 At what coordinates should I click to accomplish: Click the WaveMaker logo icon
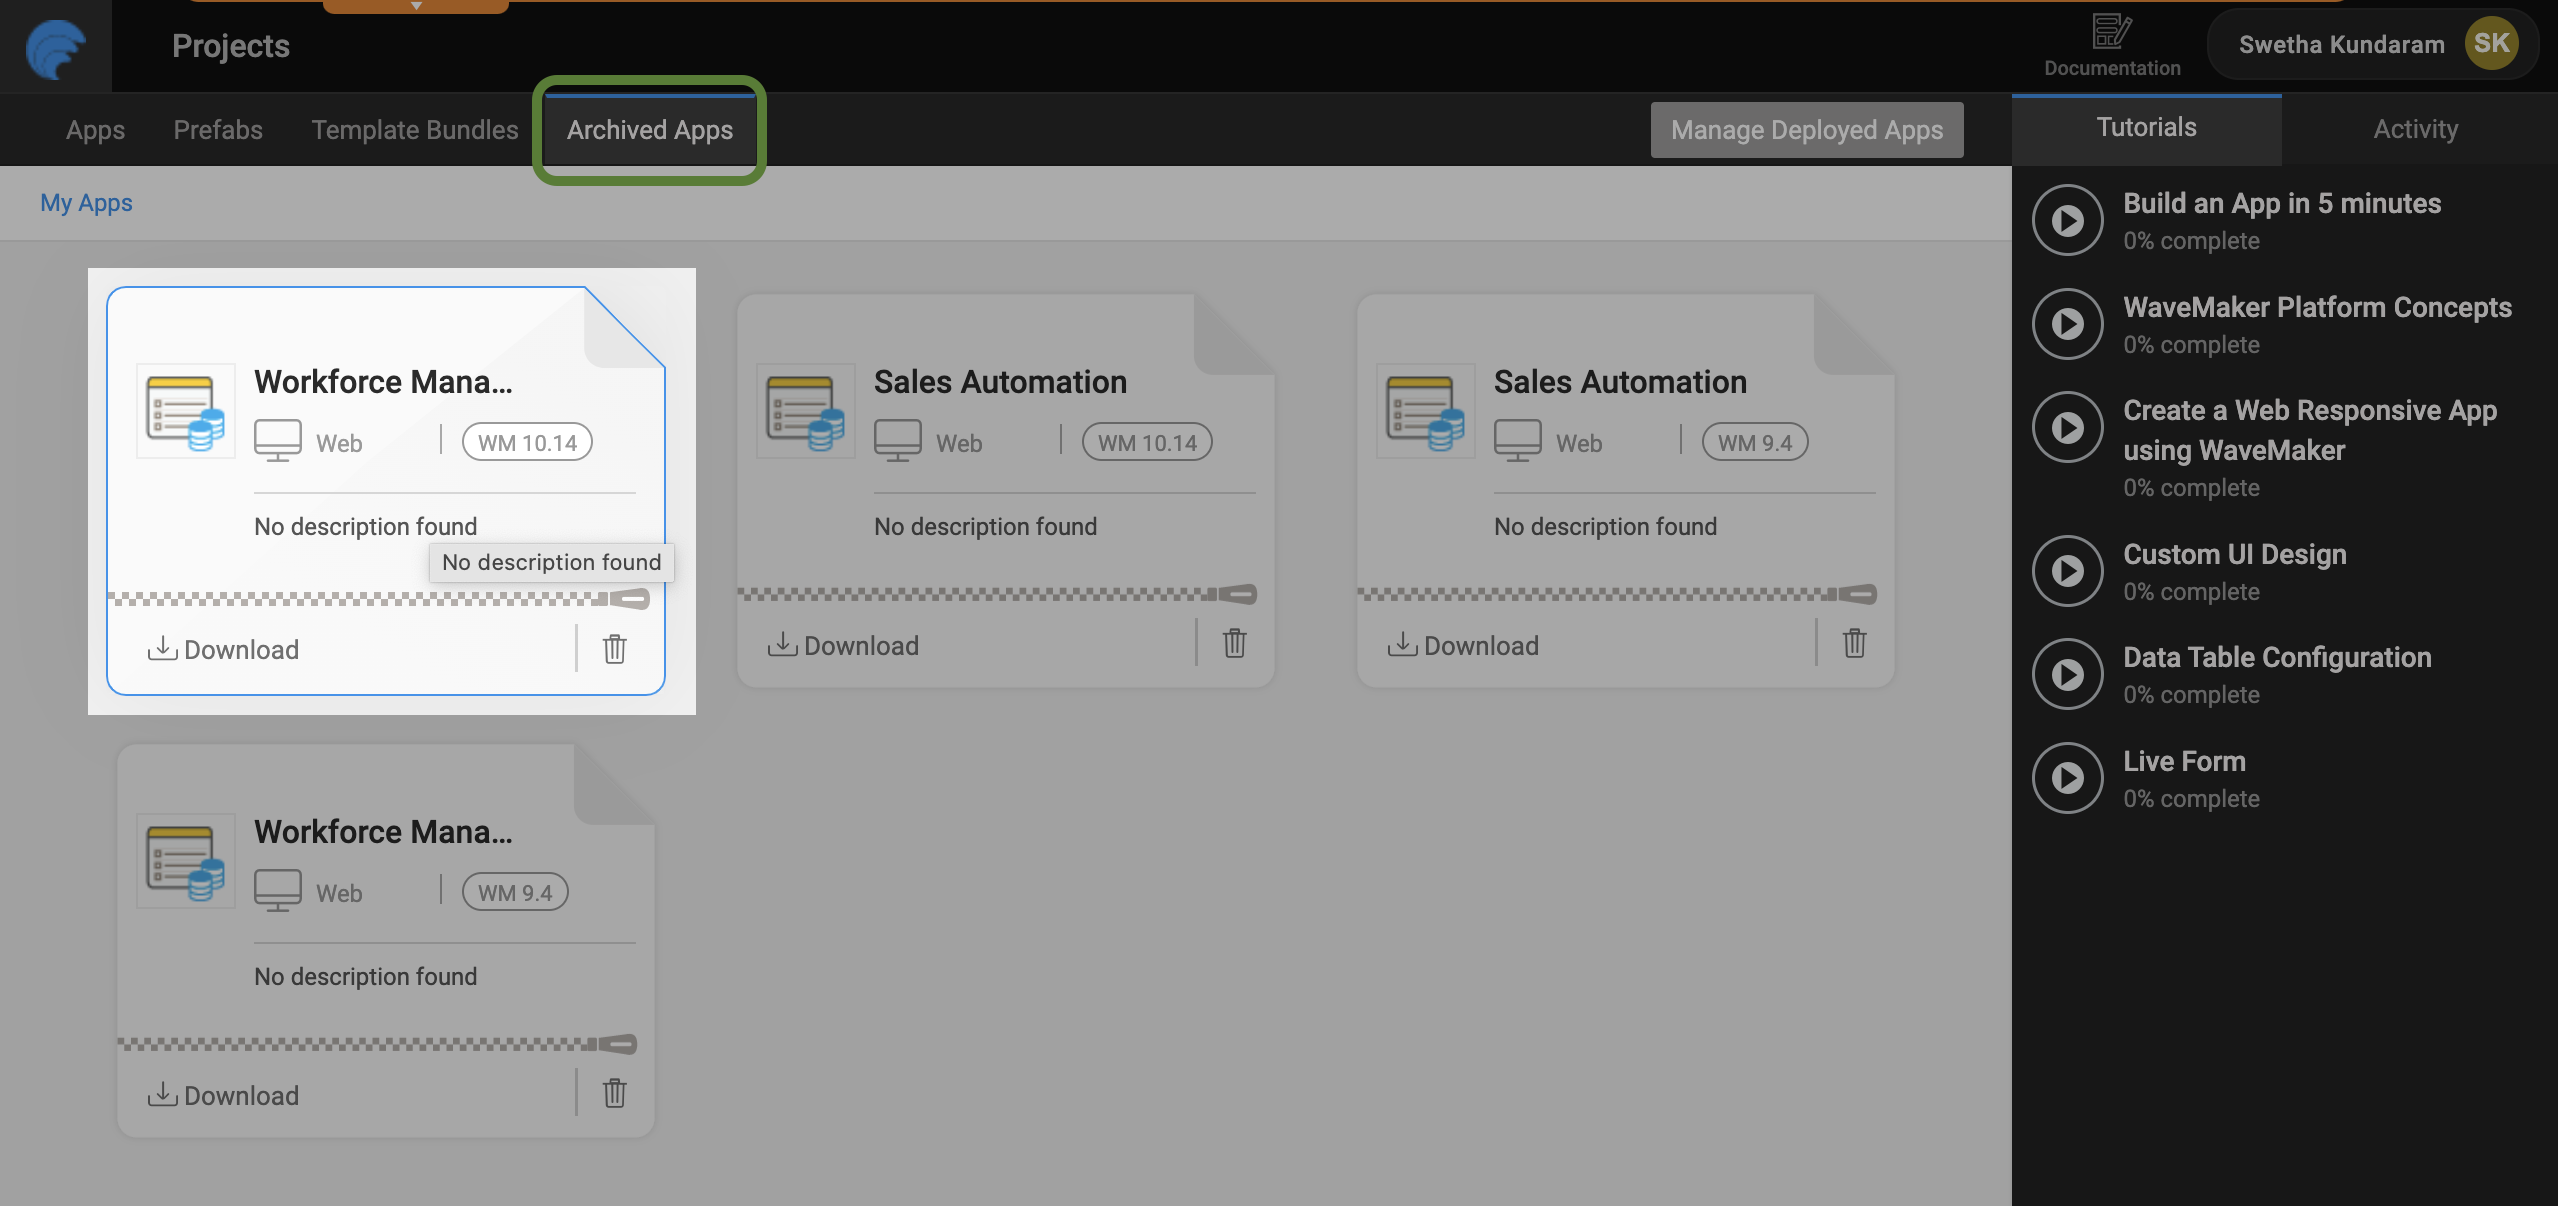(x=56, y=47)
